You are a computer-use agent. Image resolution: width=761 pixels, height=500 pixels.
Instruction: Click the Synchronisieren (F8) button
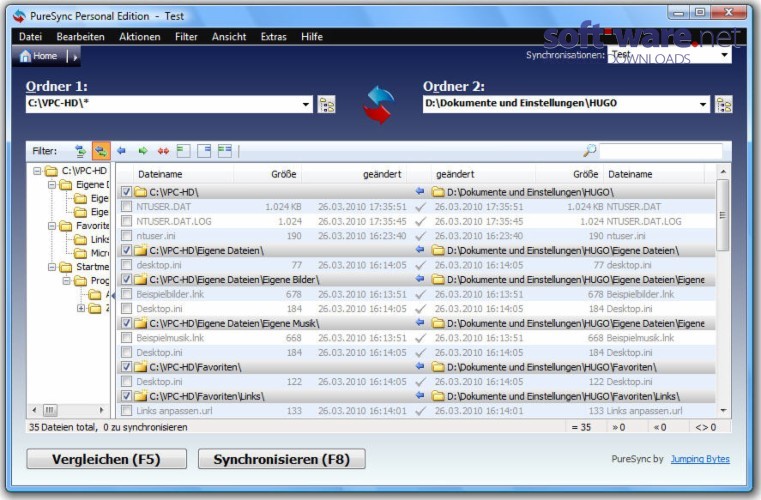tap(281, 459)
